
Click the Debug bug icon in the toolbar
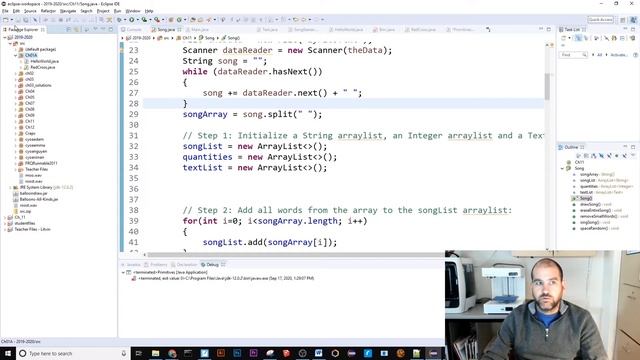pos(119,20)
